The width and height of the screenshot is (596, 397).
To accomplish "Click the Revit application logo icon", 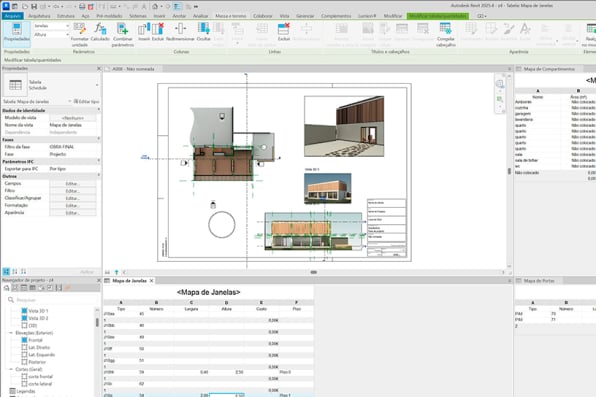I will coord(6,6).
